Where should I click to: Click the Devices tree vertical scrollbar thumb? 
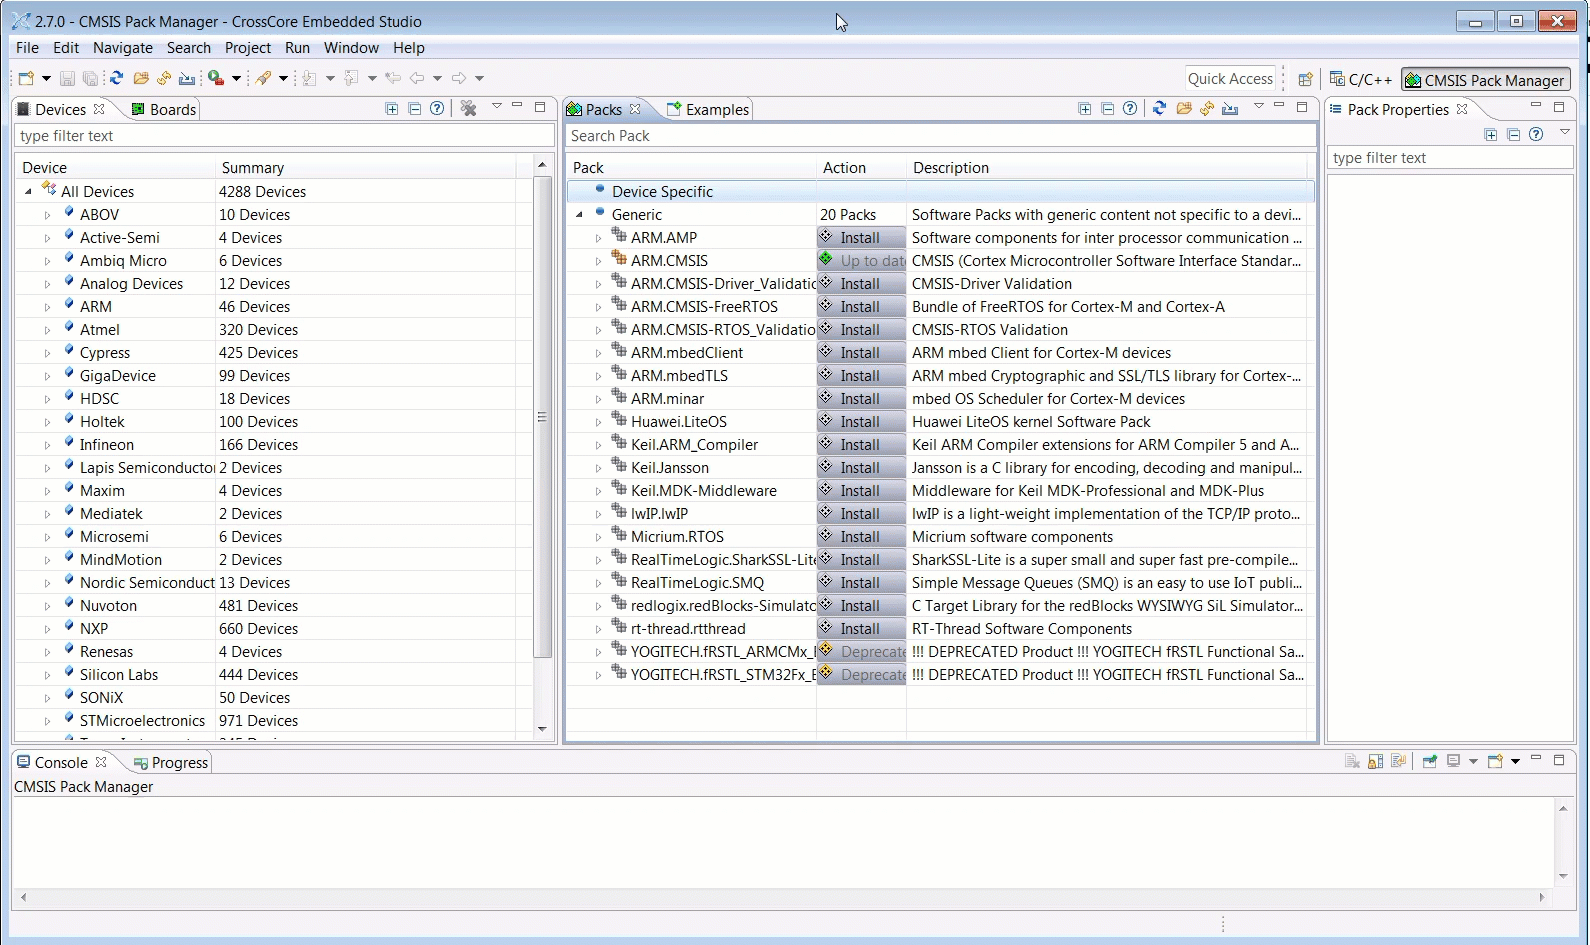[x=543, y=417]
